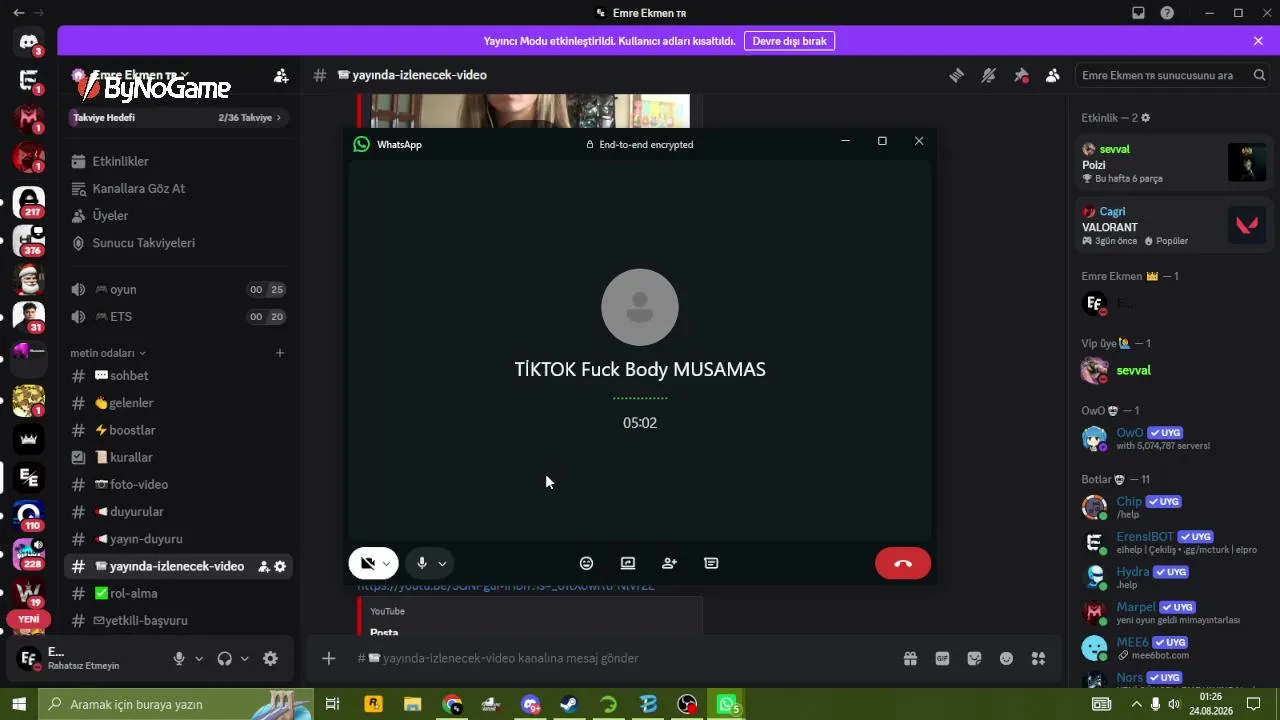Image resolution: width=1280 pixels, height=720 pixels.
Task: Open input device arrow beside Discord mic
Action: click(x=199, y=659)
